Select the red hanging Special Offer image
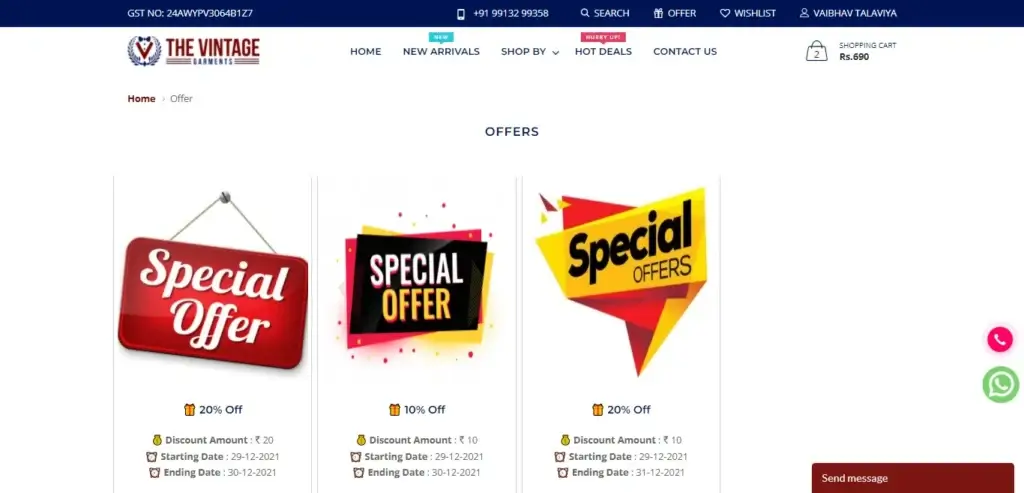The width and height of the screenshot is (1024, 493). click(x=213, y=281)
